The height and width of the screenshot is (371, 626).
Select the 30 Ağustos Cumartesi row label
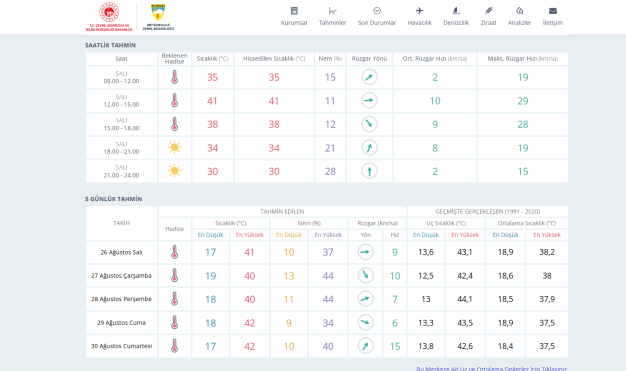121,346
